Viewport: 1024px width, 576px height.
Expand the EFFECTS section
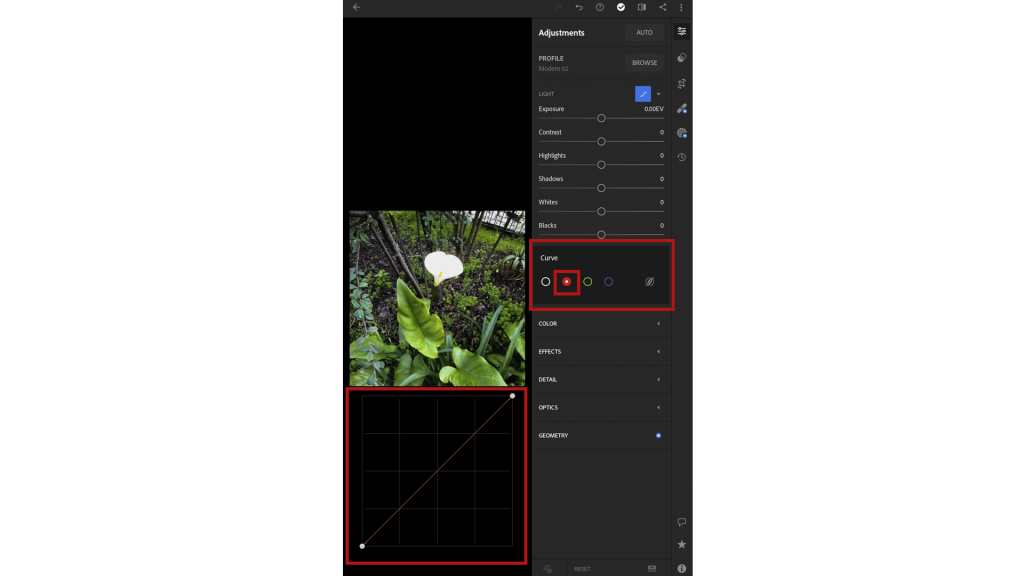coord(601,351)
